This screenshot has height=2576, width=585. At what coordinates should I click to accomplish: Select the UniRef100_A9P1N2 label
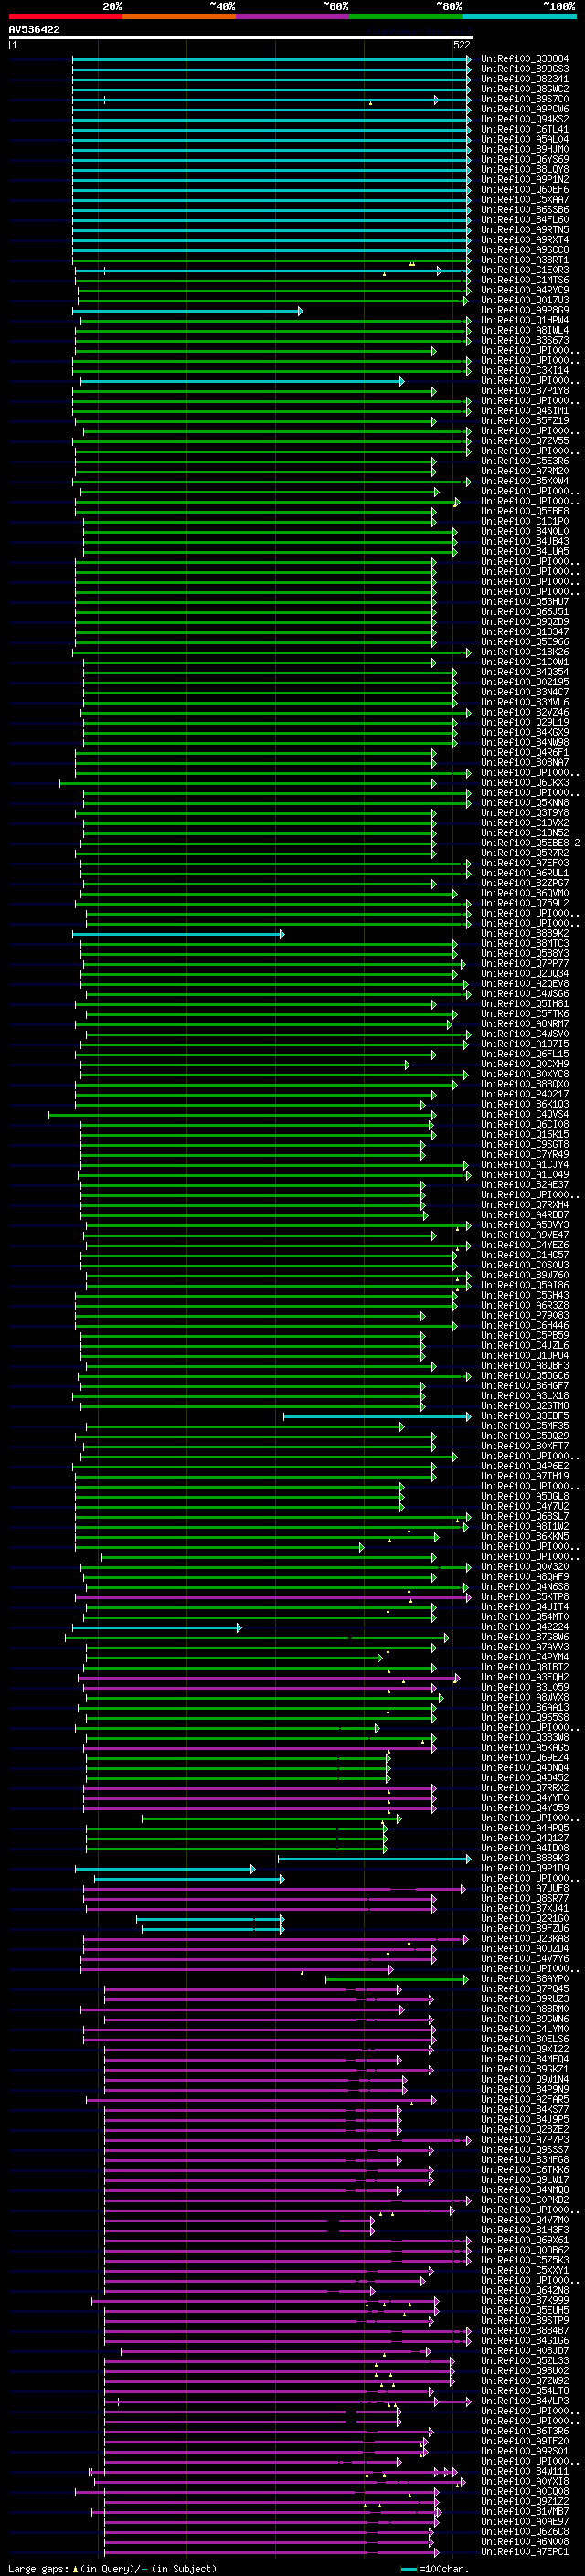coord(525,179)
